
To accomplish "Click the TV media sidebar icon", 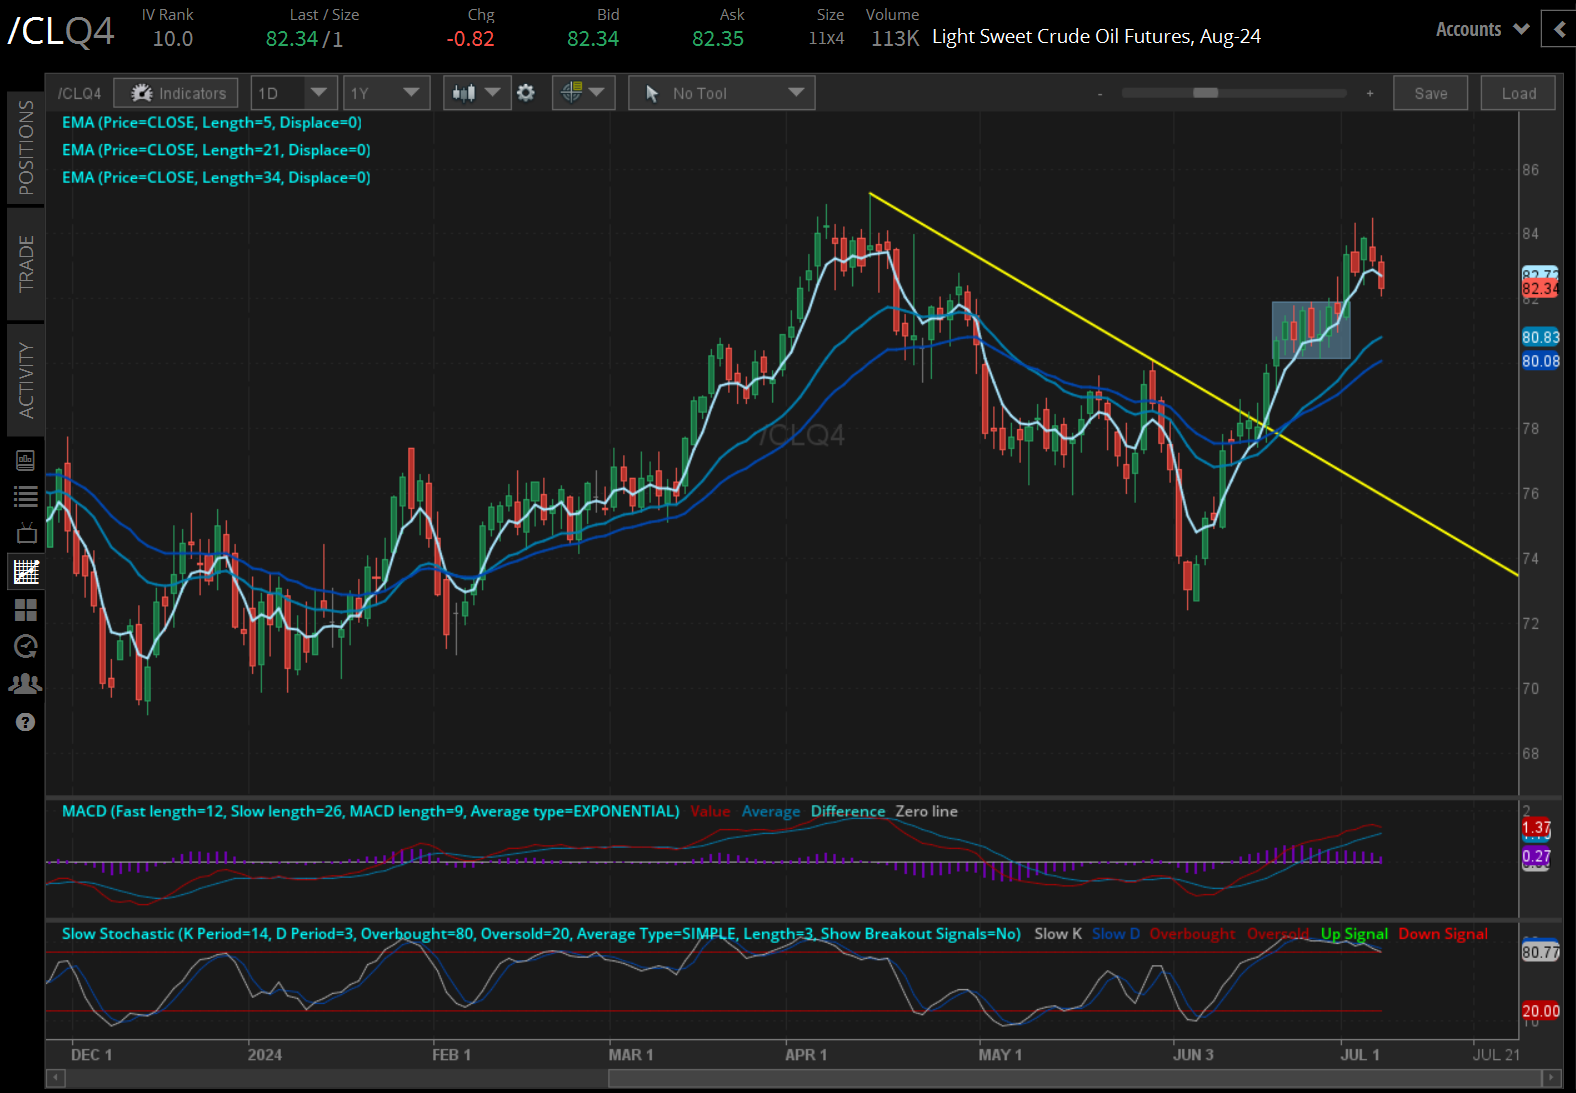I will 26,534.
